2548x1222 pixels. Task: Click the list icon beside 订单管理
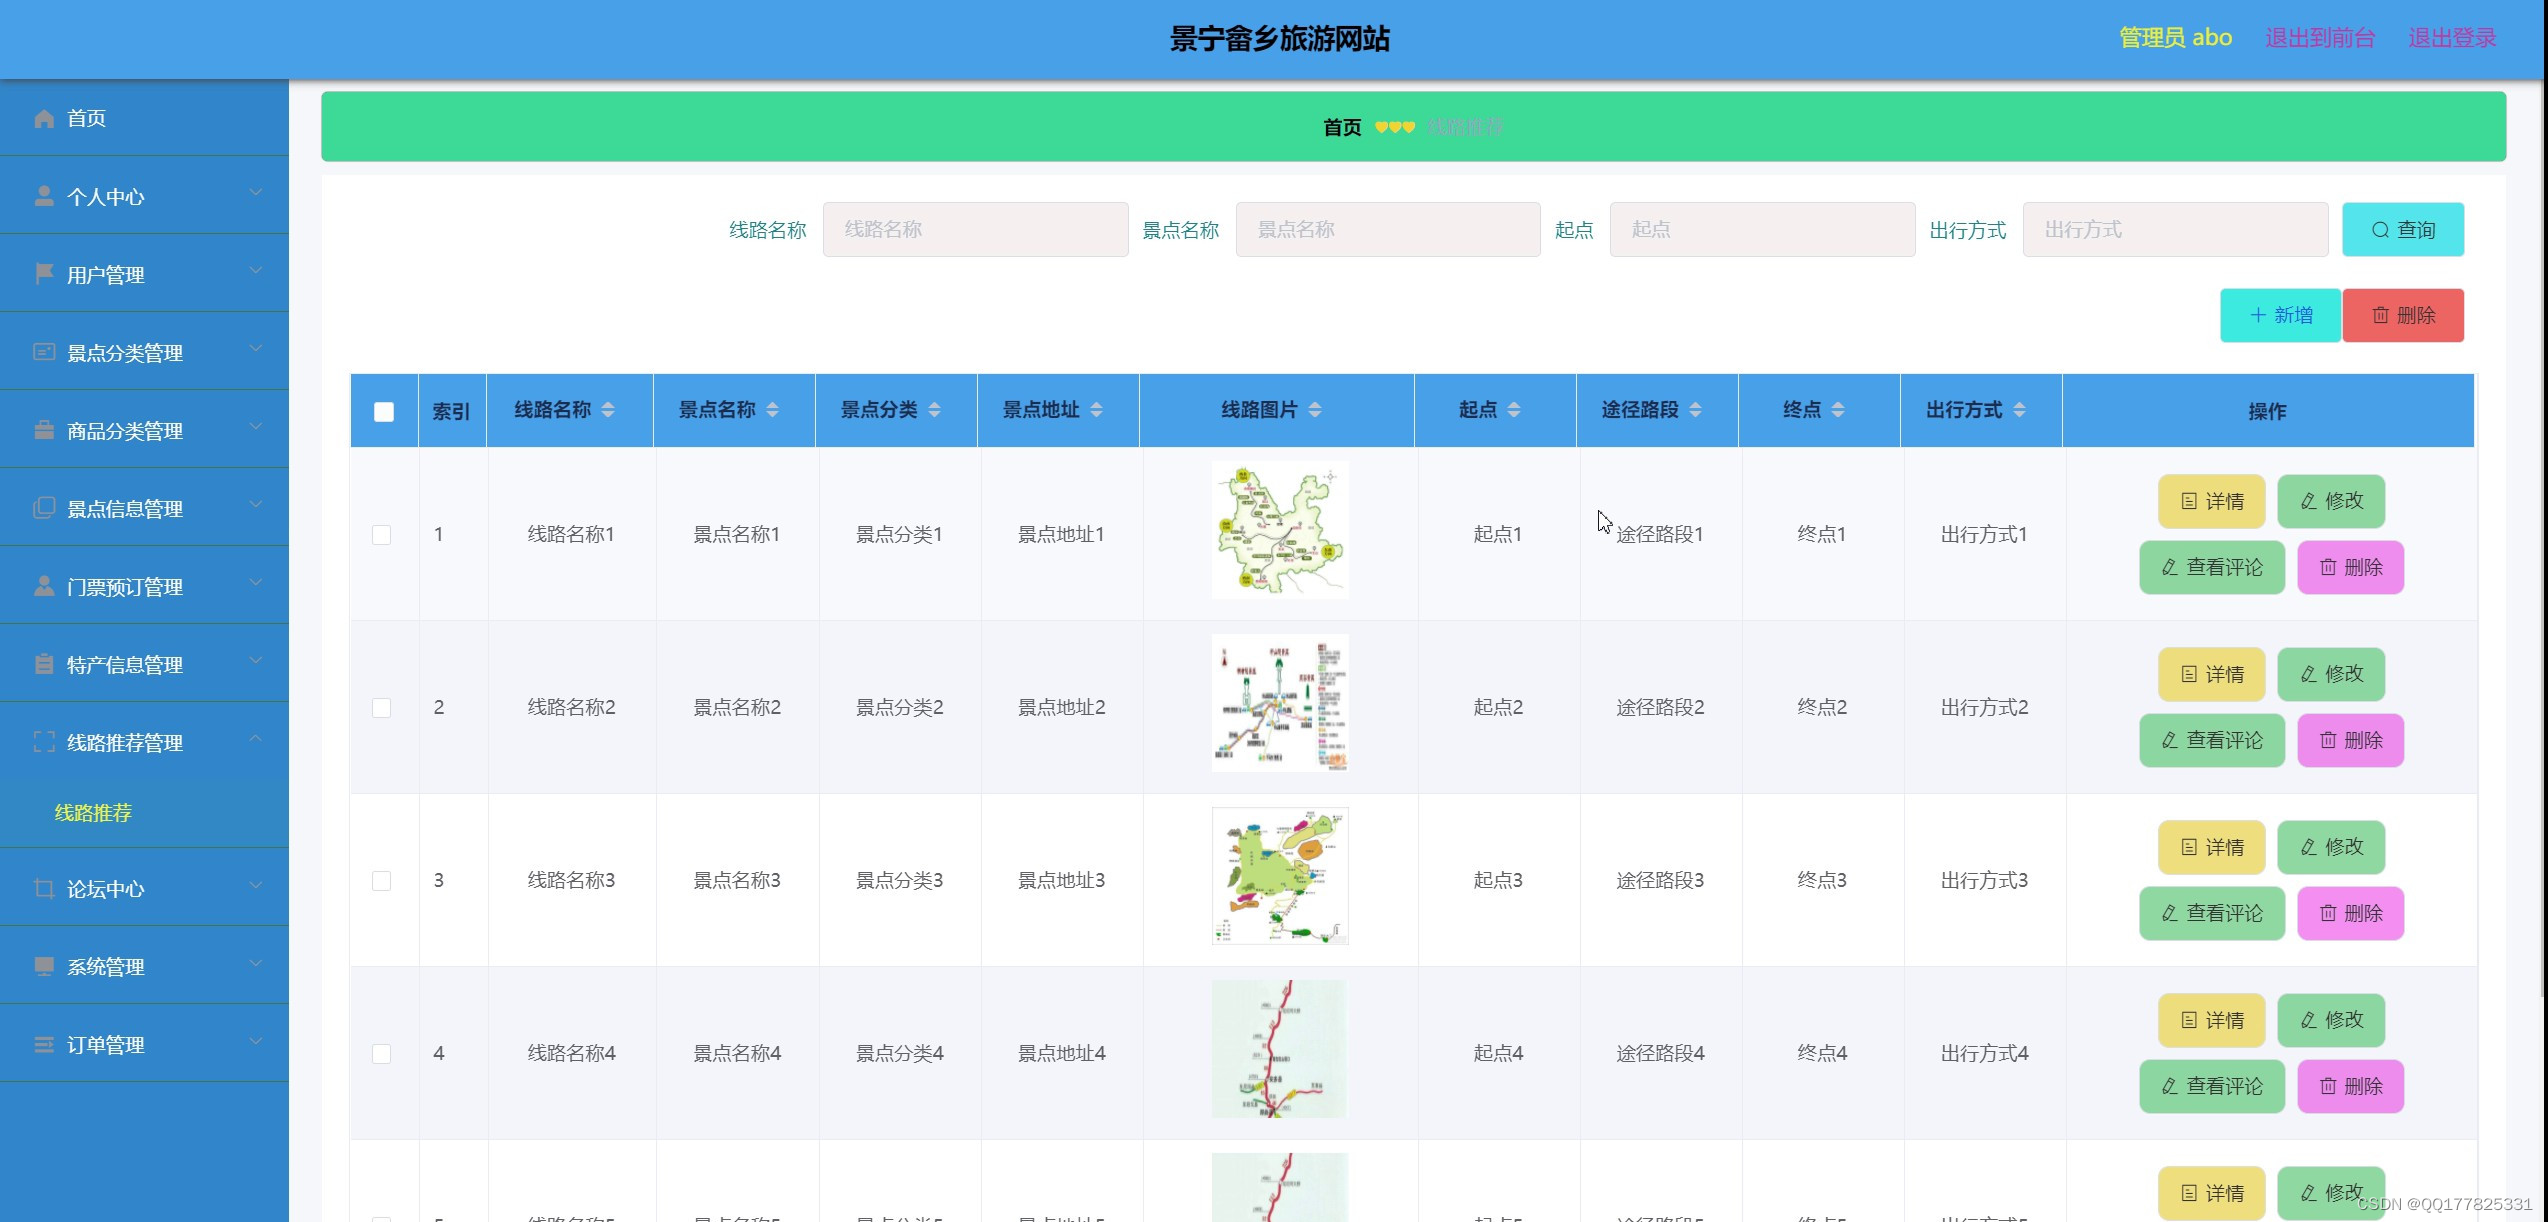coord(44,1044)
